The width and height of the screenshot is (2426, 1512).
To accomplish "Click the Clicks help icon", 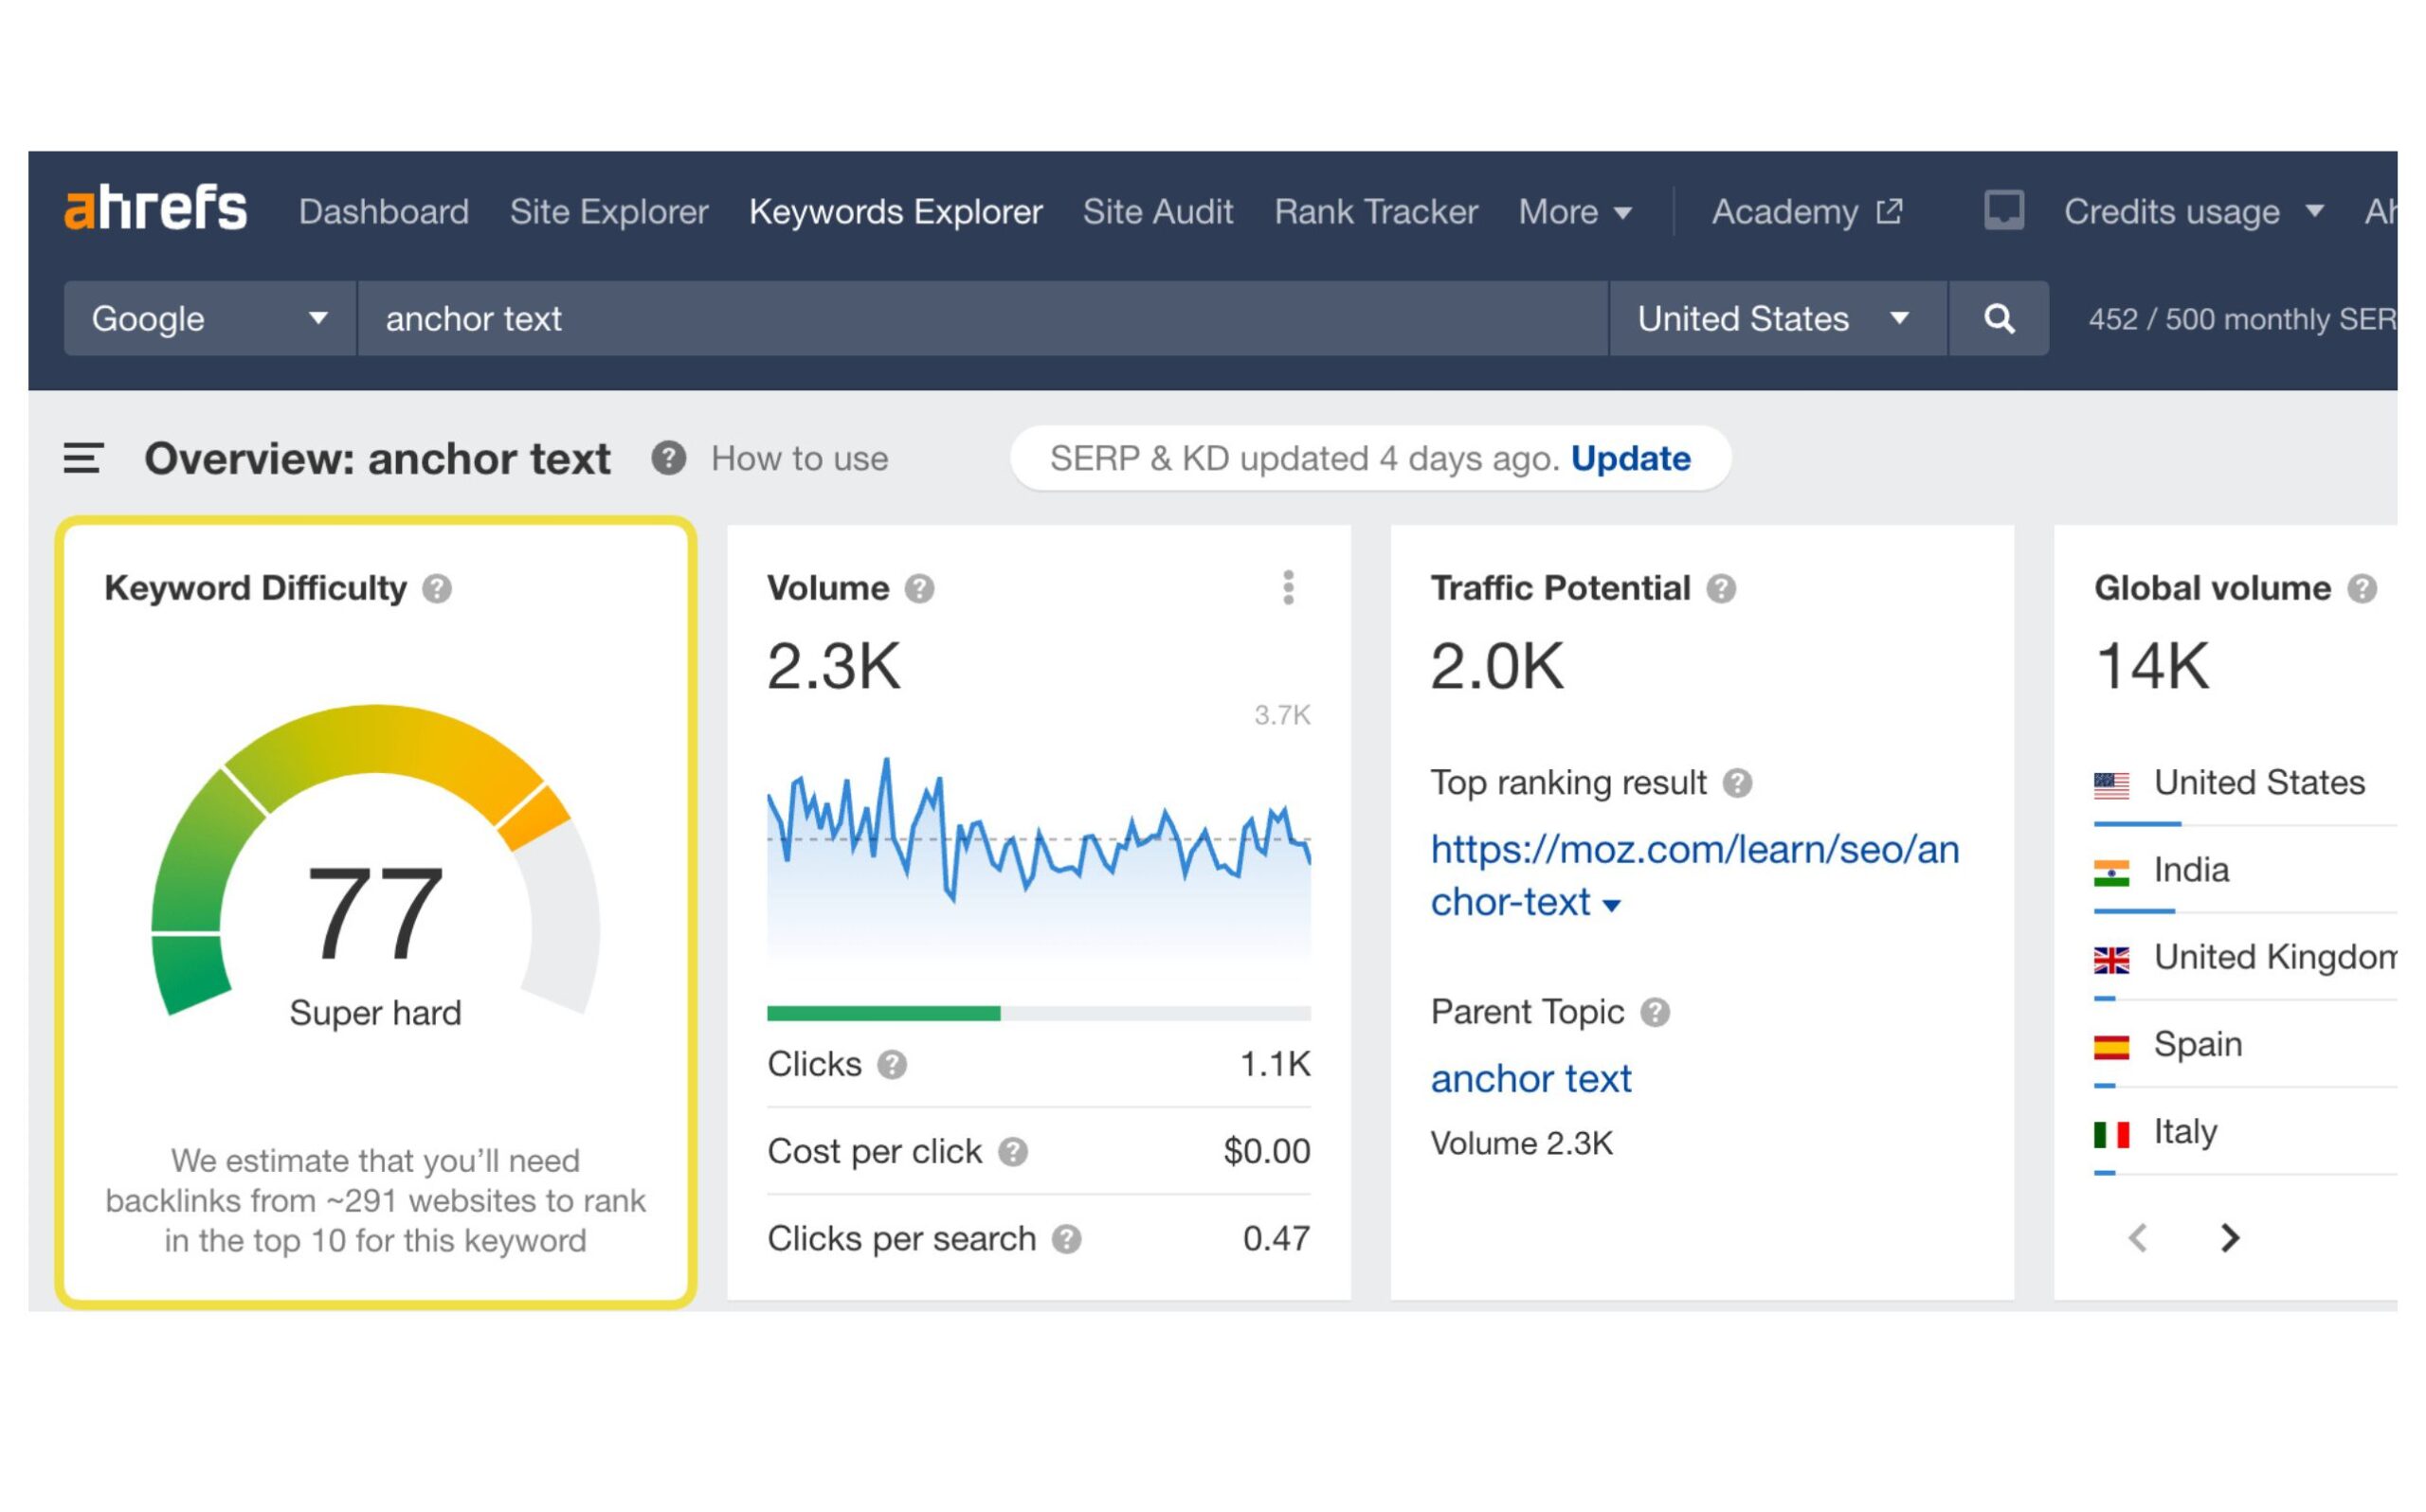I will click(891, 1064).
